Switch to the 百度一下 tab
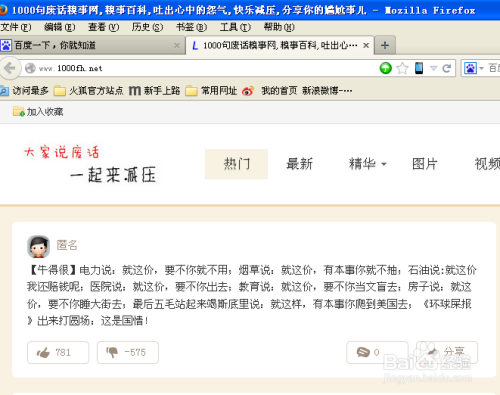 click(91, 45)
